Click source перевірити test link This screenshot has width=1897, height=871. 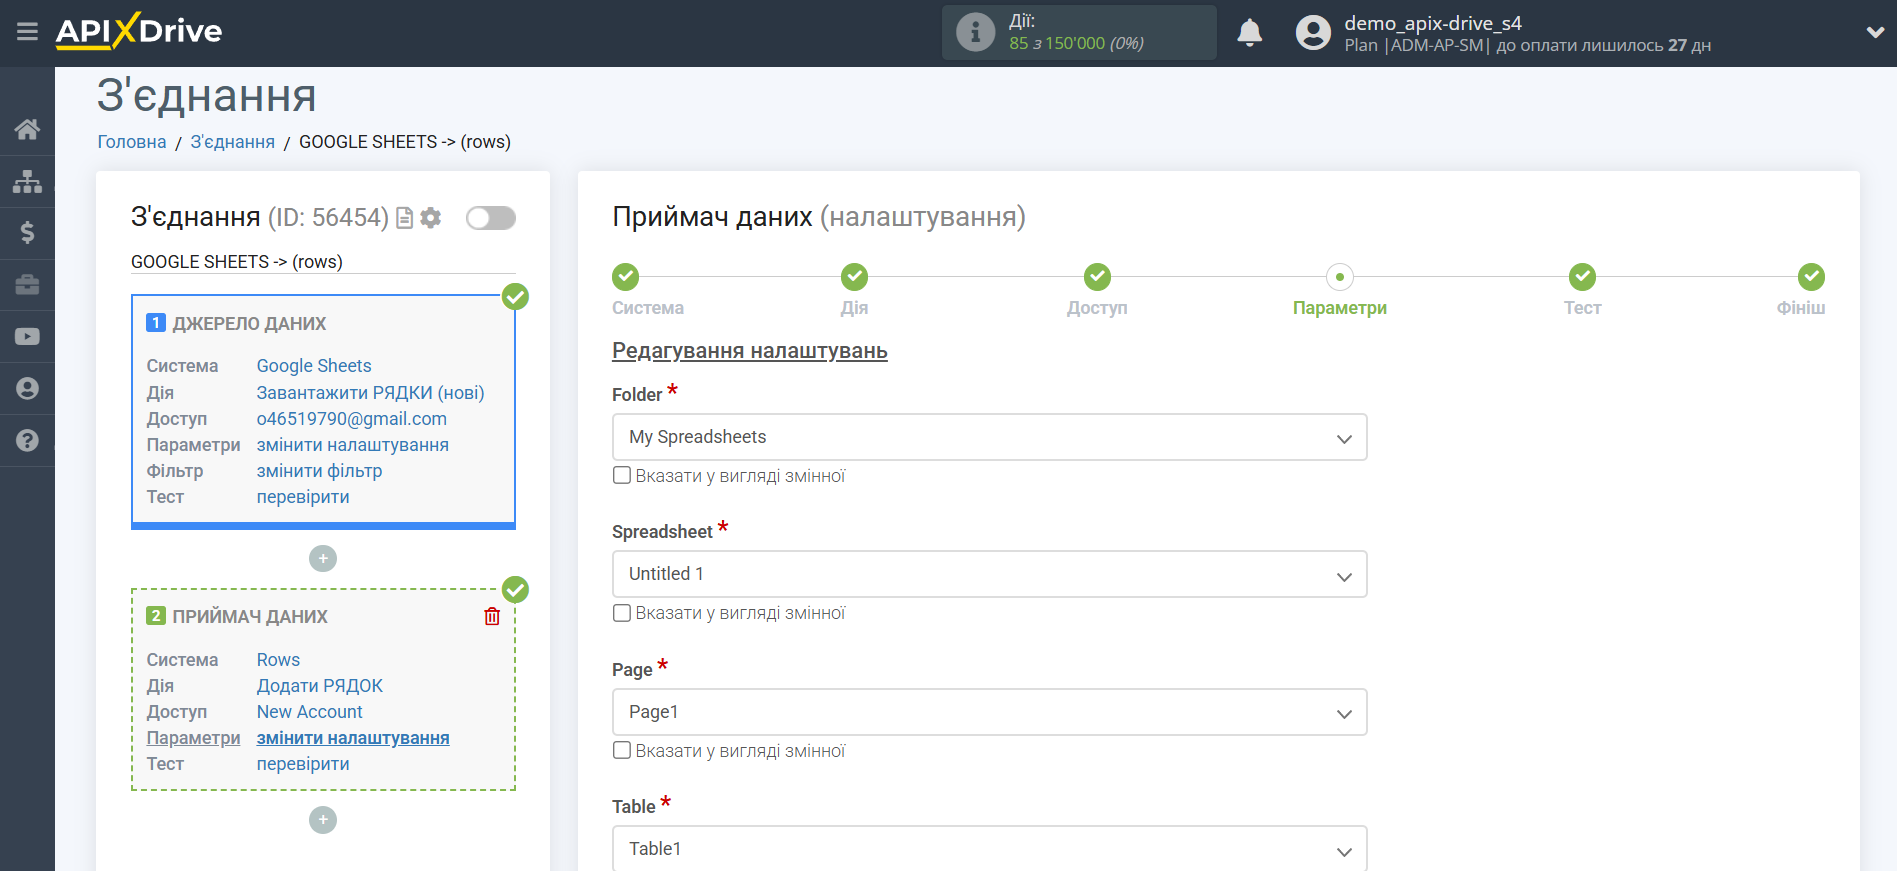303,497
